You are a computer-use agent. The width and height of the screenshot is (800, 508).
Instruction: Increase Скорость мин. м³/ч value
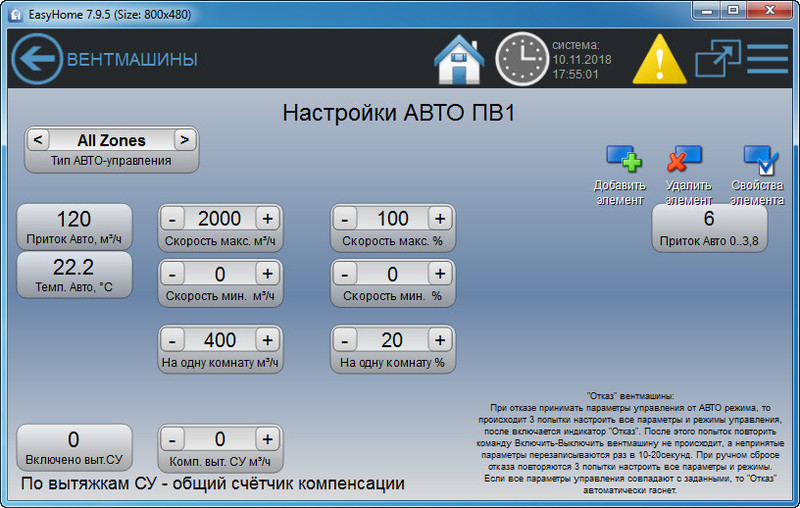click(x=267, y=274)
